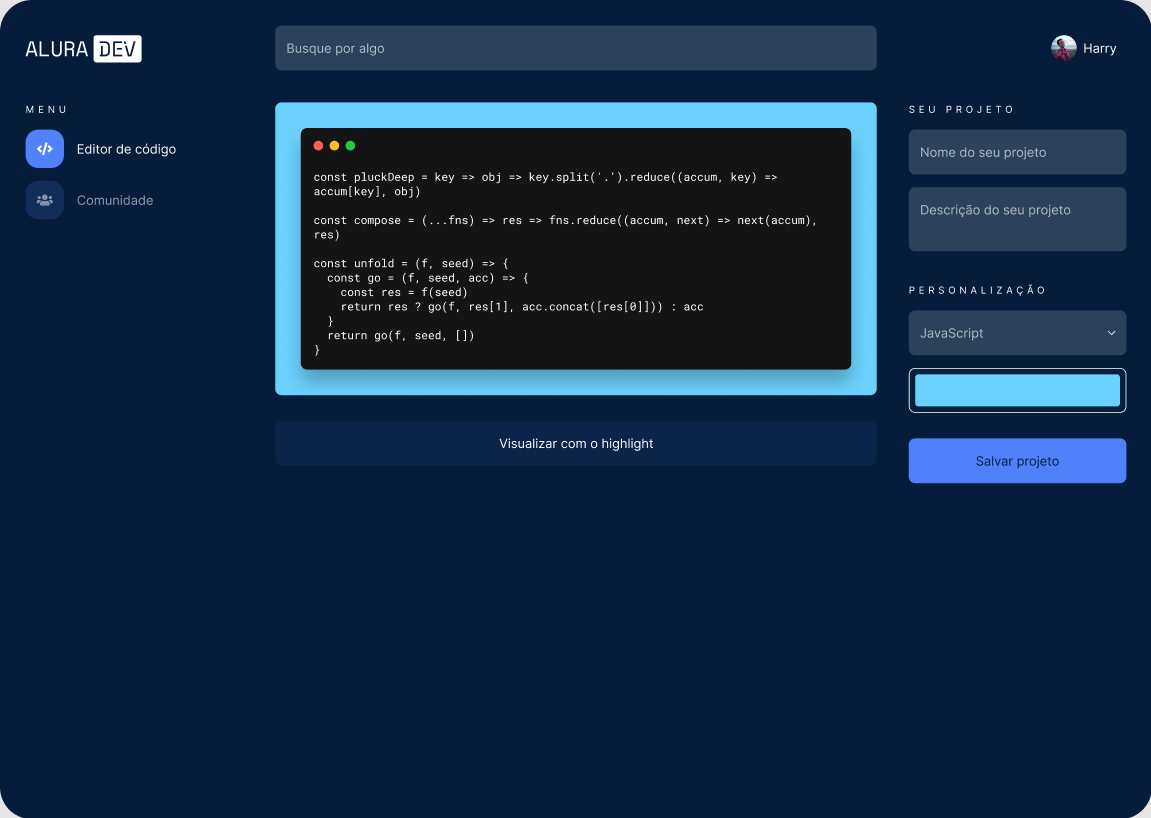Click the yellow dot in code window
This screenshot has width=1151, height=818.
point(335,145)
